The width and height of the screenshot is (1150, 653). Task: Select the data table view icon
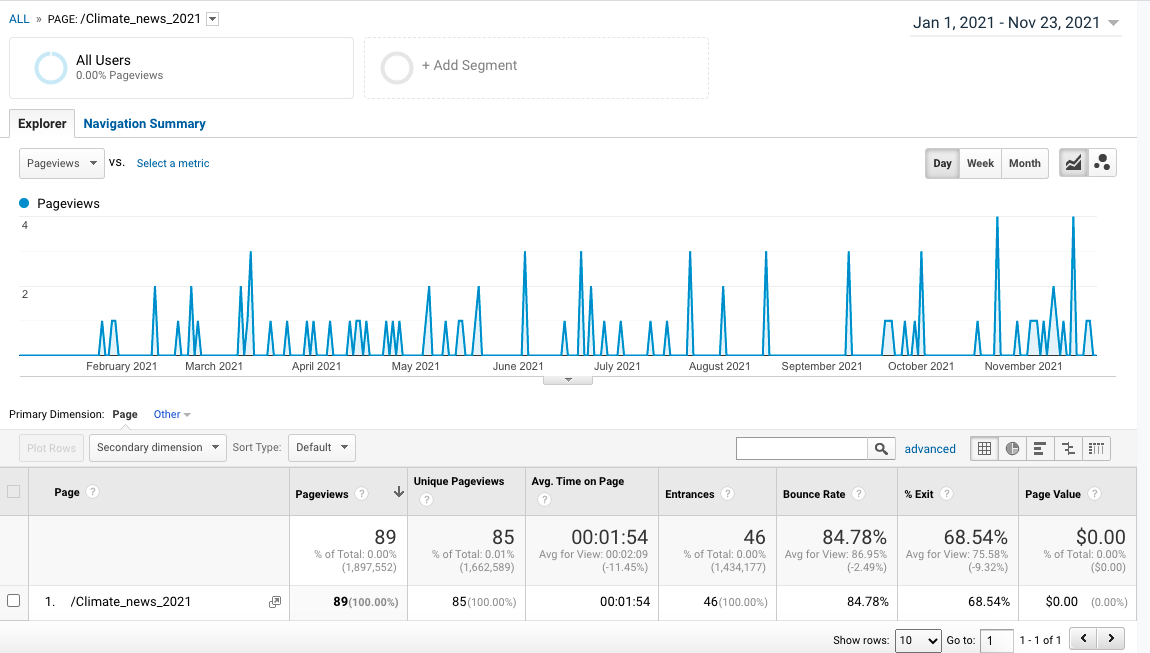point(985,449)
